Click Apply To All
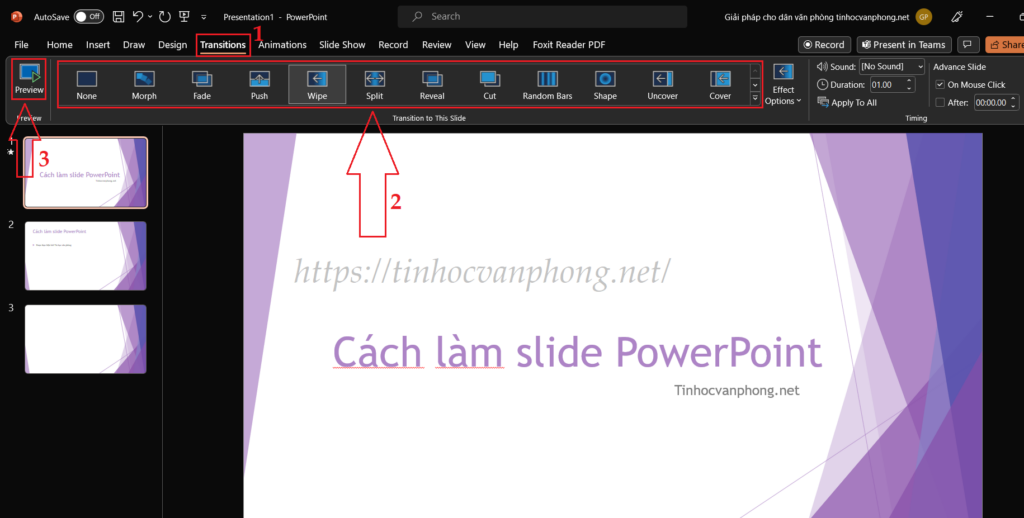 coord(847,103)
